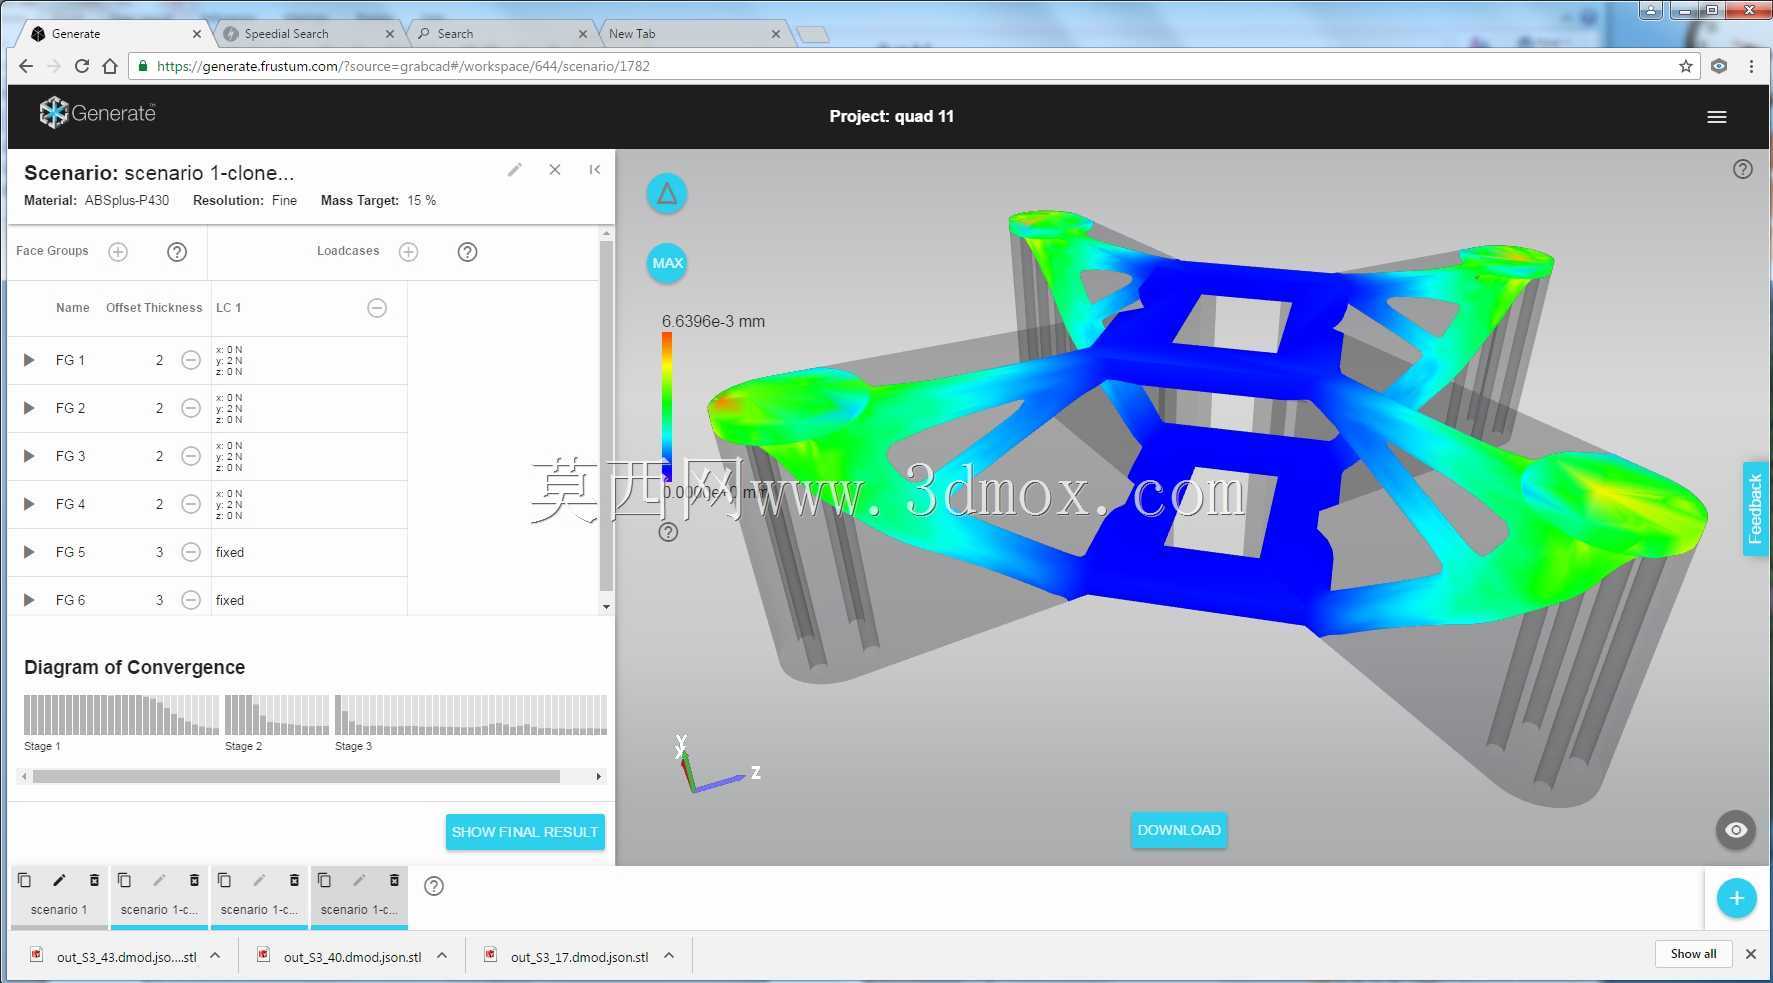
Task: Expand the FG 5 row
Action: [29, 552]
